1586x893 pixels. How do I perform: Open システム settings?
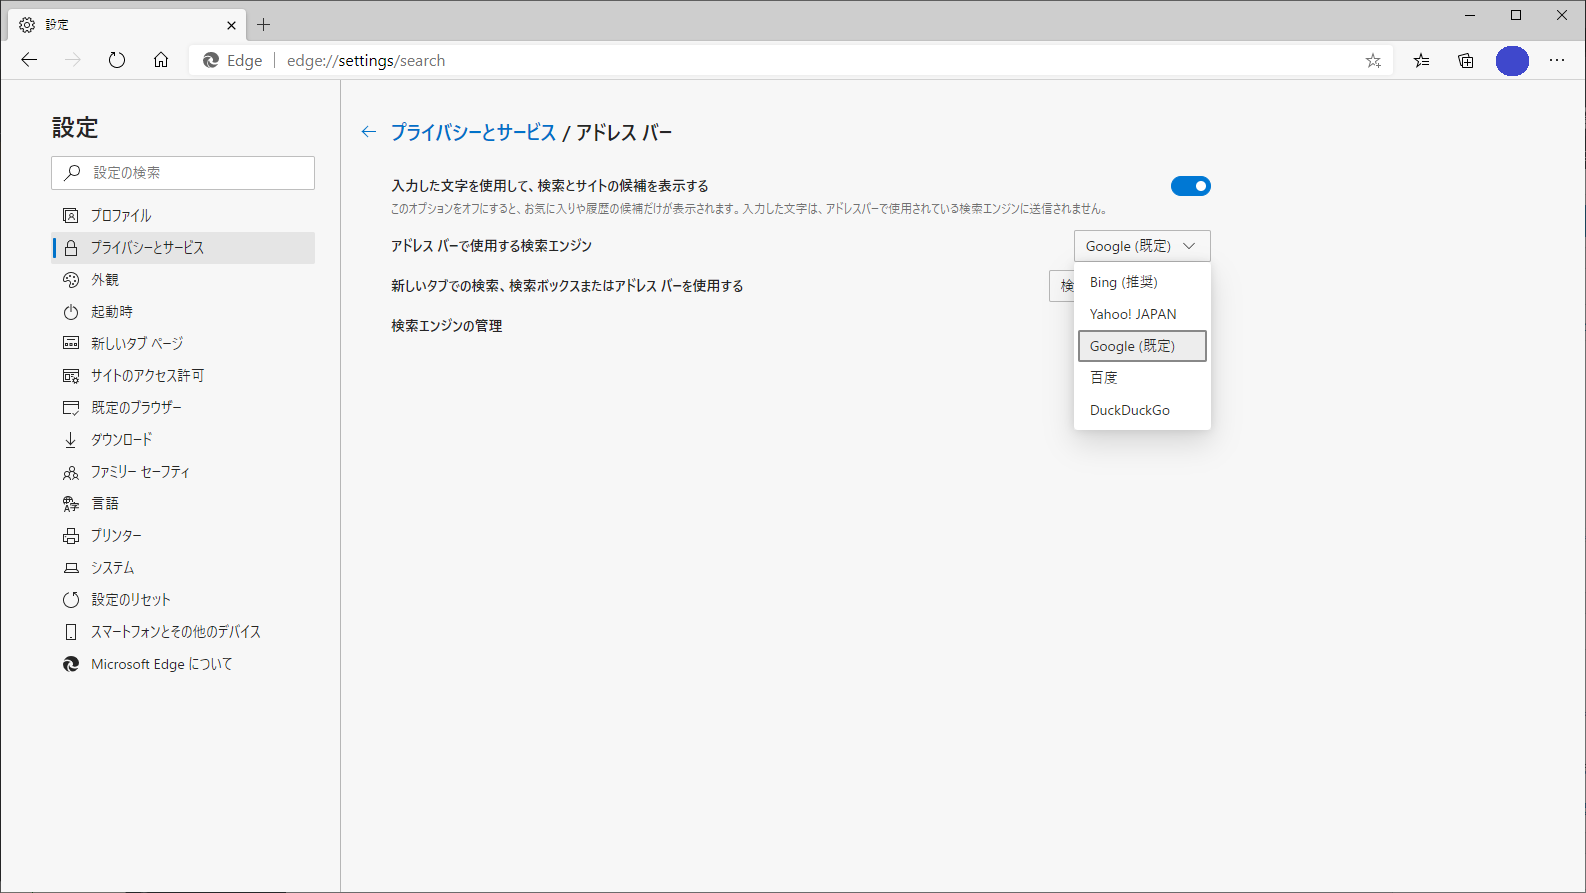click(x=183, y=568)
